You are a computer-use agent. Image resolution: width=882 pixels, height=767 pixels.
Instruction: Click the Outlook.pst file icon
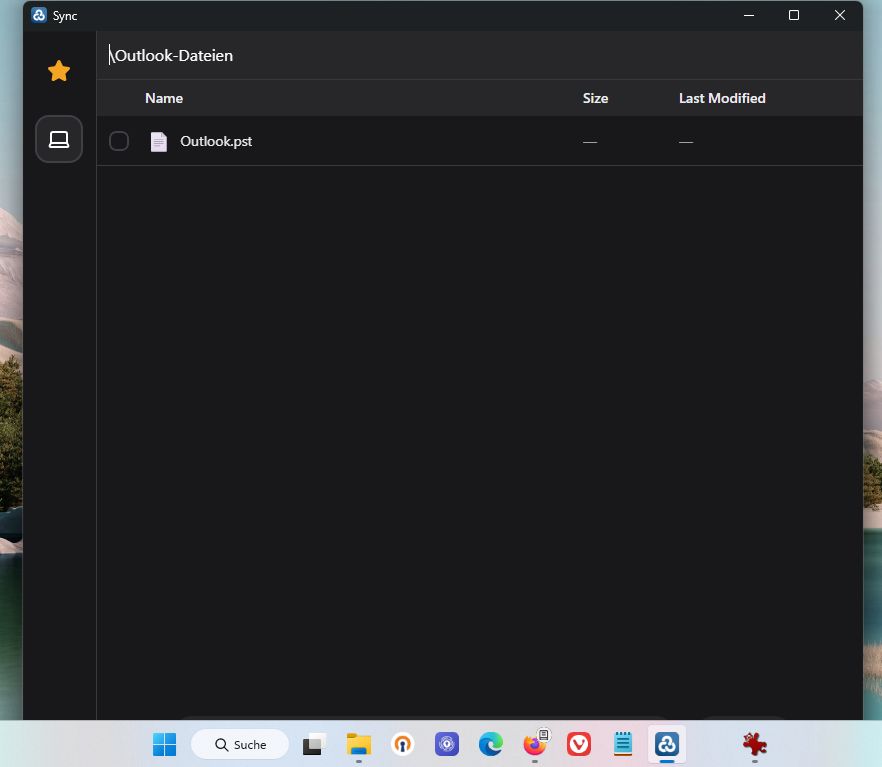click(159, 142)
